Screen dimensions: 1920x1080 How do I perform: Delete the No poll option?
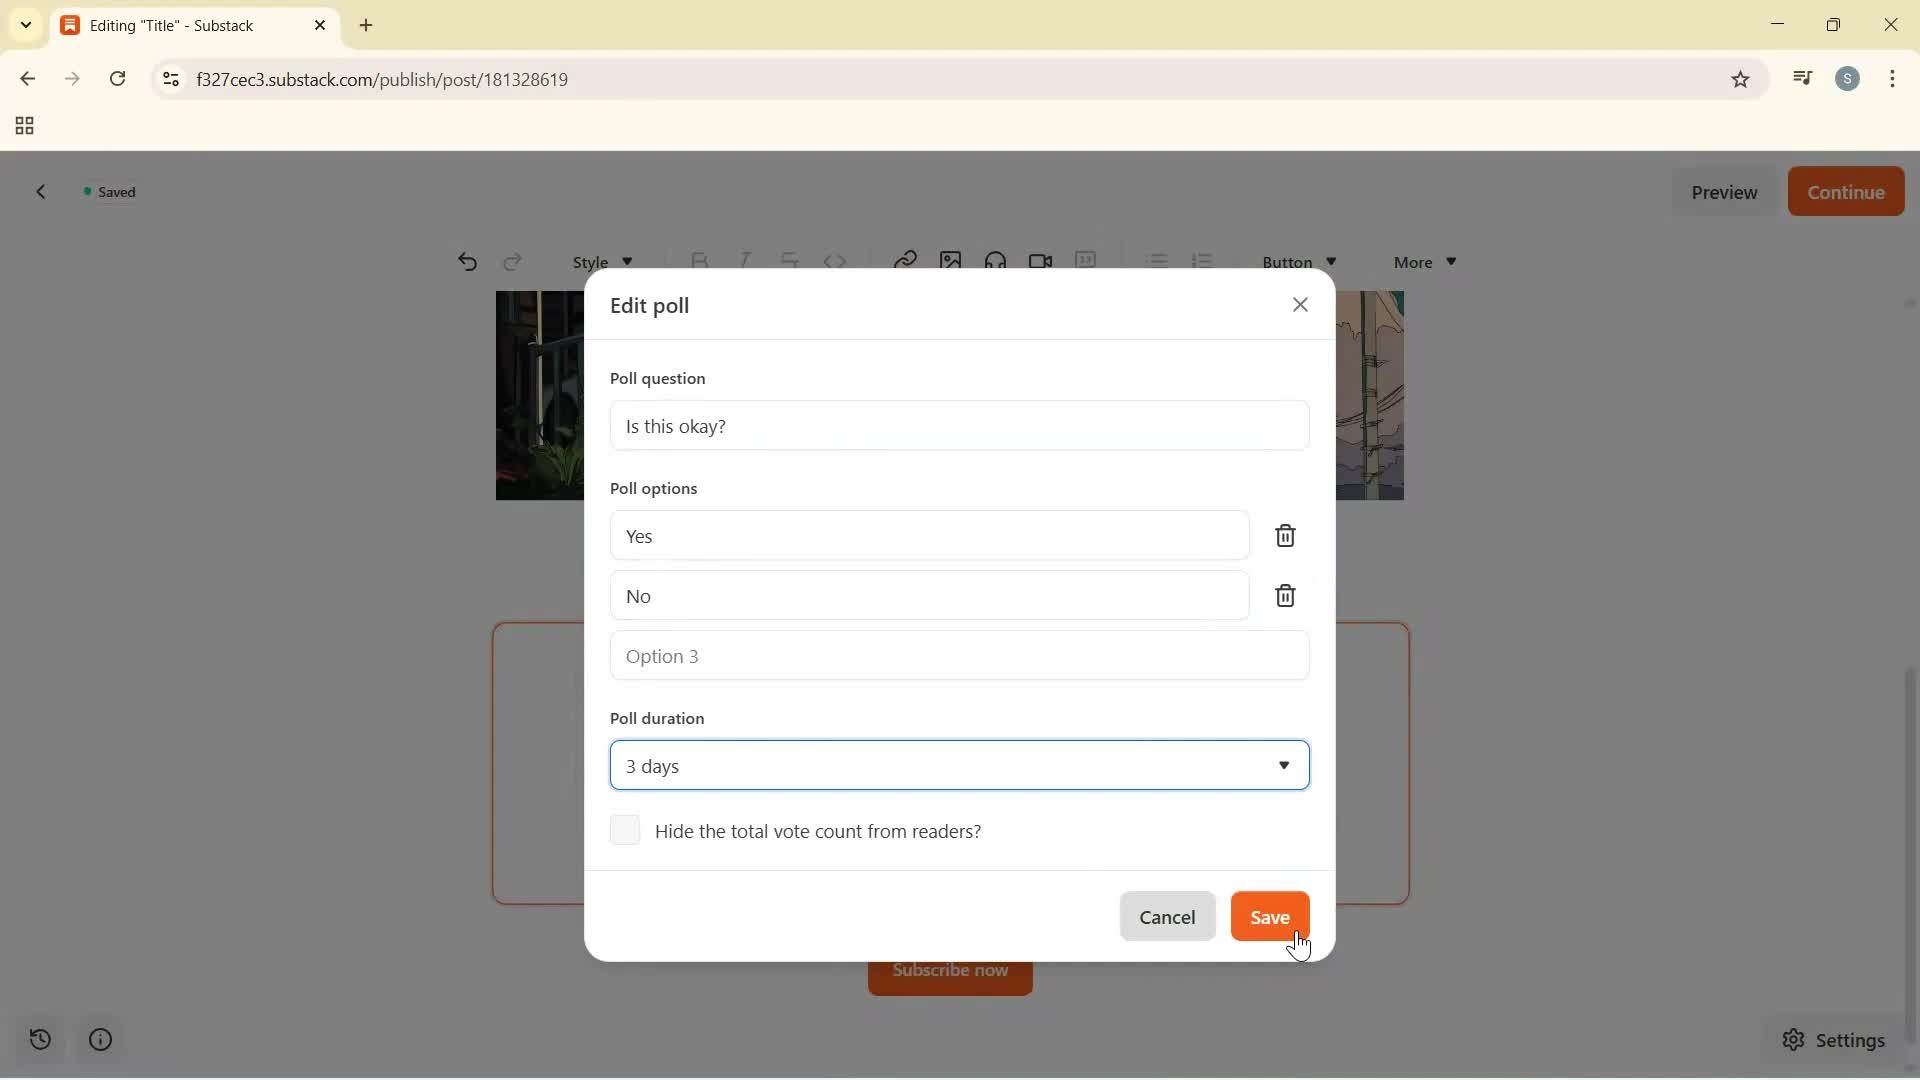click(1285, 596)
